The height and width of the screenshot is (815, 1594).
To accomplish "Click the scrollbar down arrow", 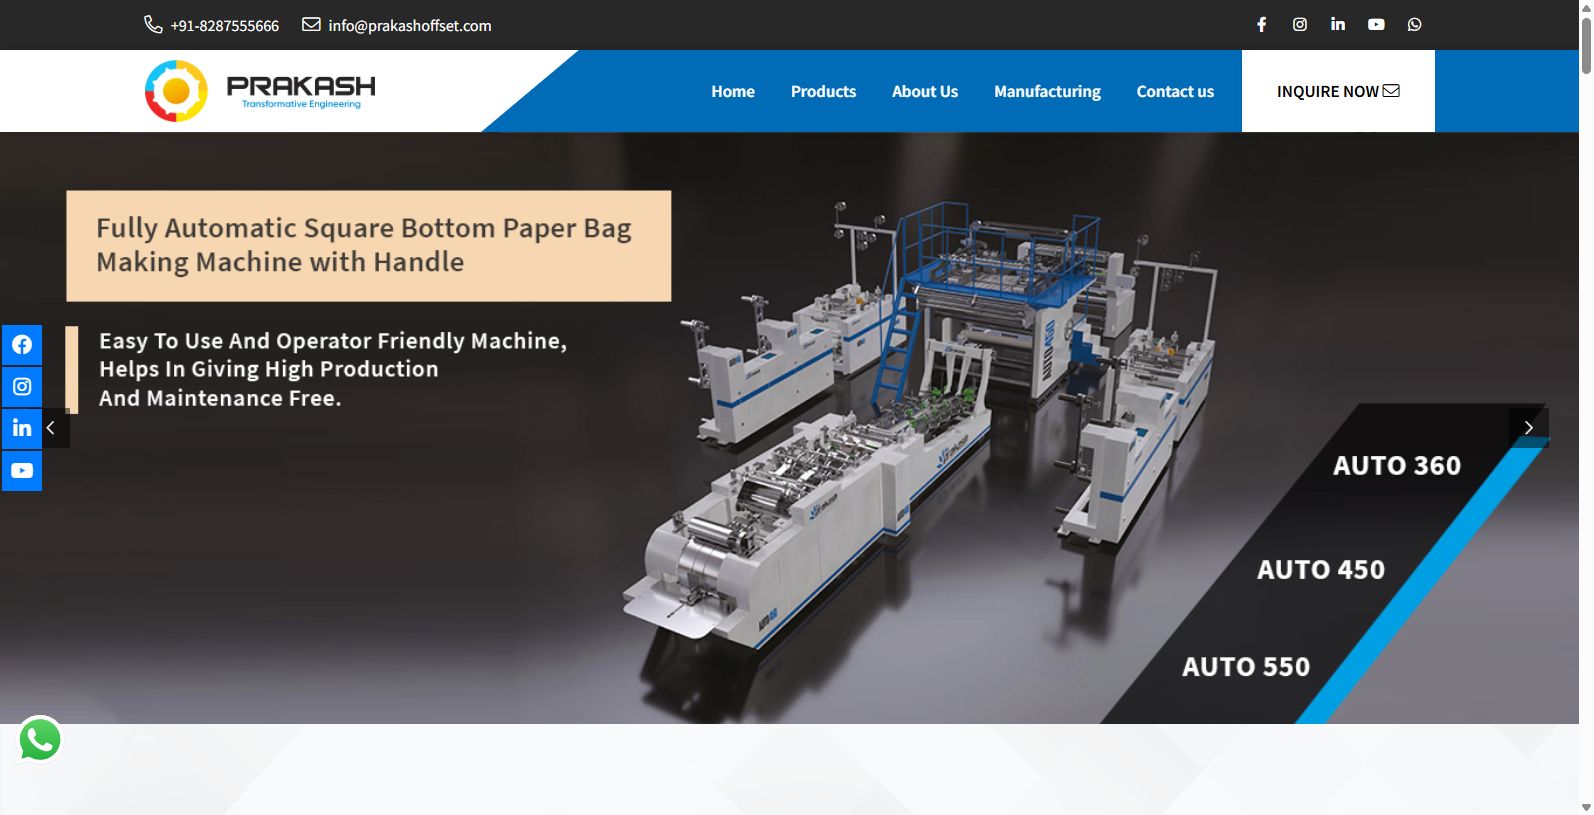I will [x=1586, y=807].
